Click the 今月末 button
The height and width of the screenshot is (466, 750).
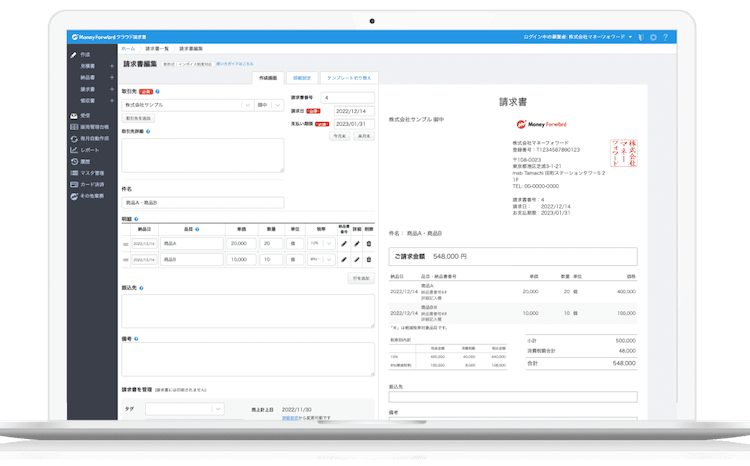pyautogui.click(x=340, y=136)
